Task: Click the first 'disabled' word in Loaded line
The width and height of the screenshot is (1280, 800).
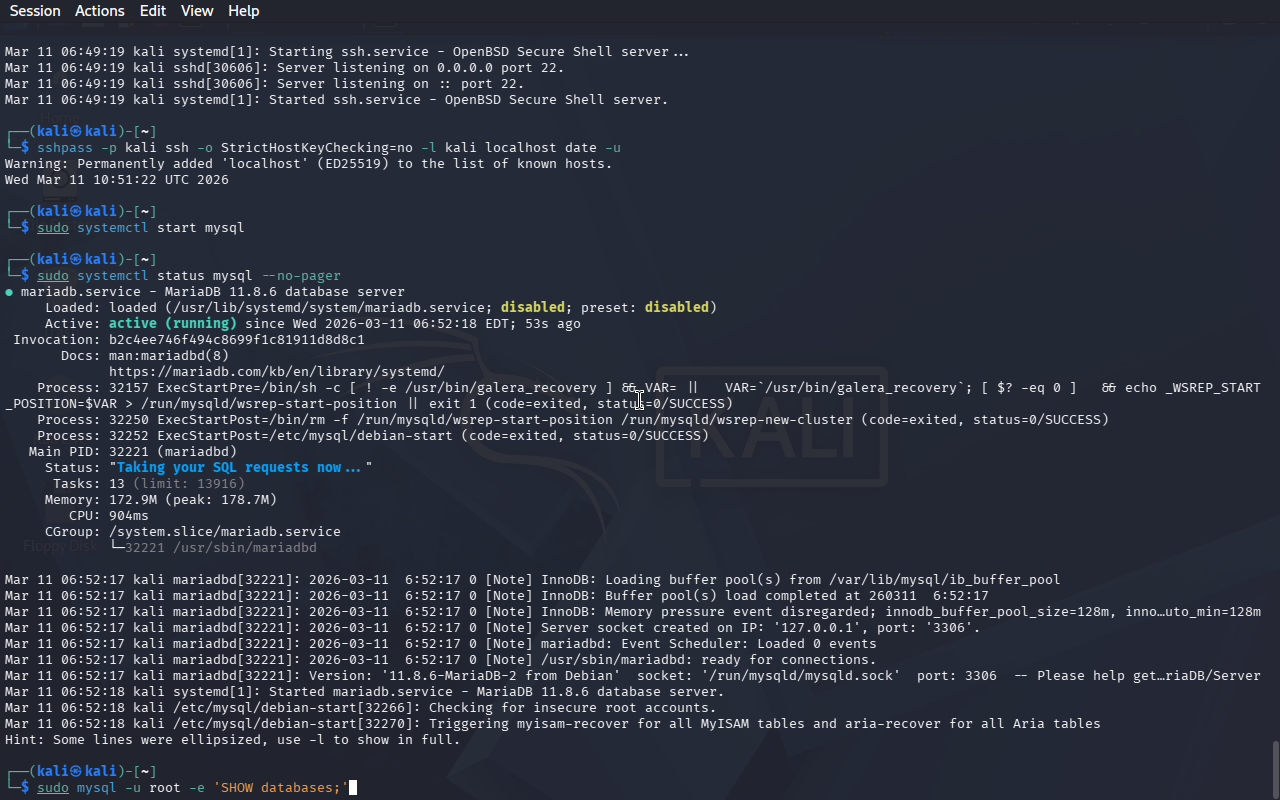Action: (x=533, y=308)
